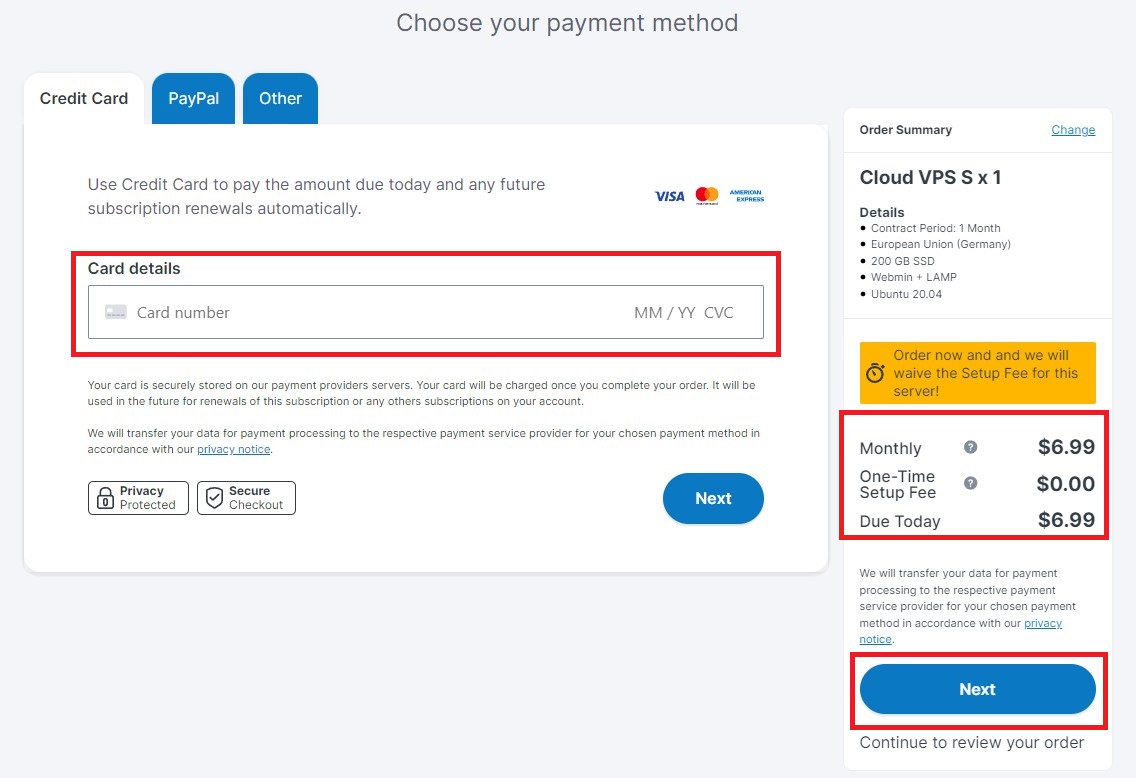Focus the Card number input field
Viewport: 1136px width, 778px height.
pyautogui.click(x=362, y=312)
